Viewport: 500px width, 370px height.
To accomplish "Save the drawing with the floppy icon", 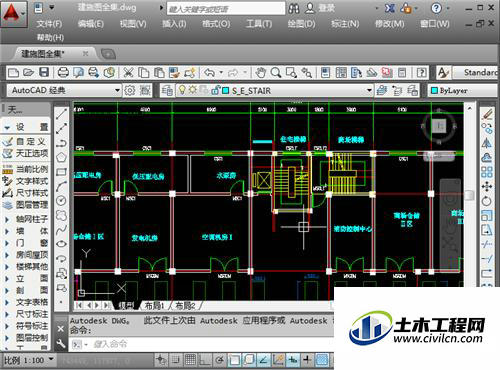I will pyautogui.click(x=44, y=72).
